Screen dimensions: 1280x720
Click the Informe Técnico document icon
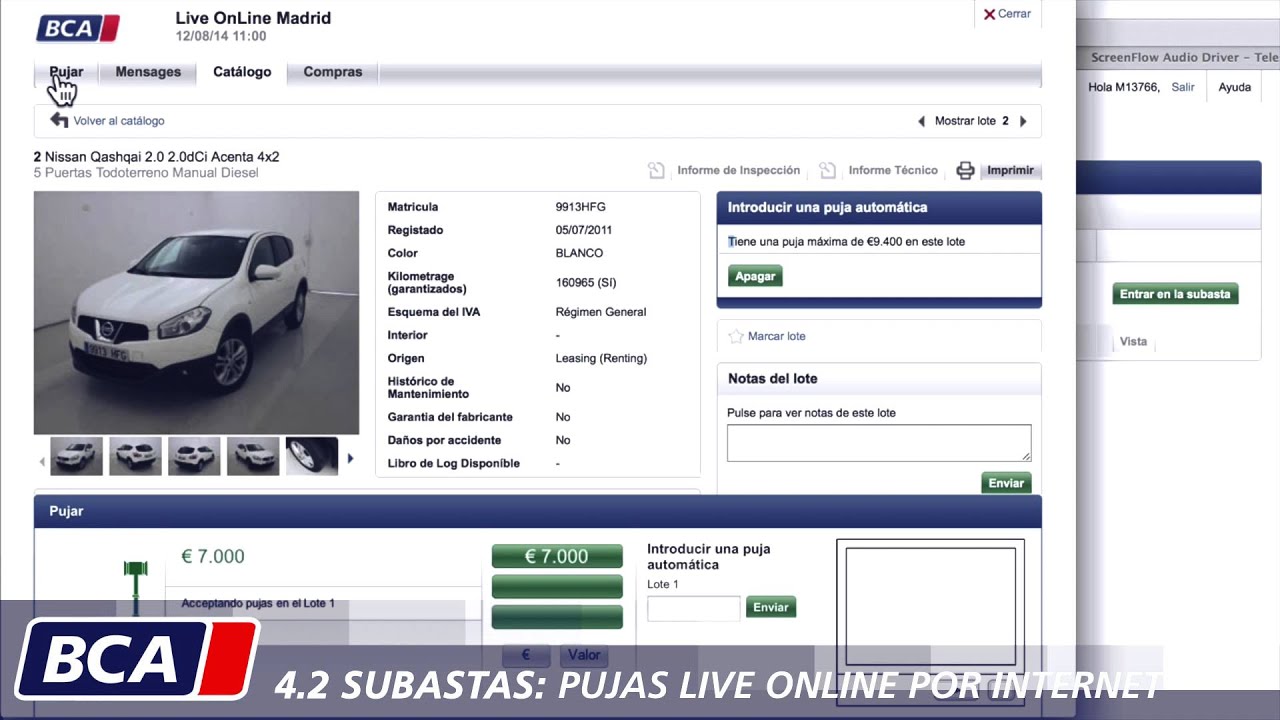(828, 170)
